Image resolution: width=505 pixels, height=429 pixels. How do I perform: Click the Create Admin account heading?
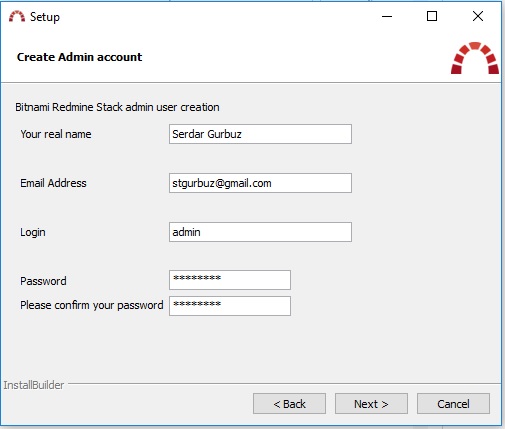[x=79, y=57]
